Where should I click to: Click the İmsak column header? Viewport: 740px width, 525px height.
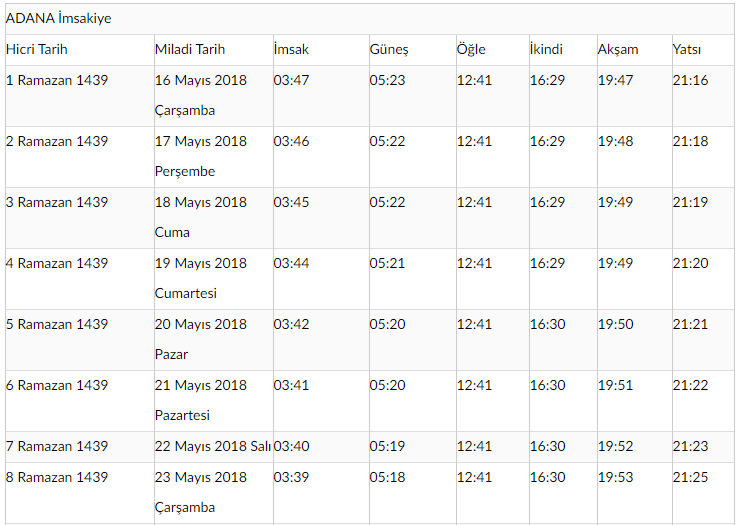[291, 50]
